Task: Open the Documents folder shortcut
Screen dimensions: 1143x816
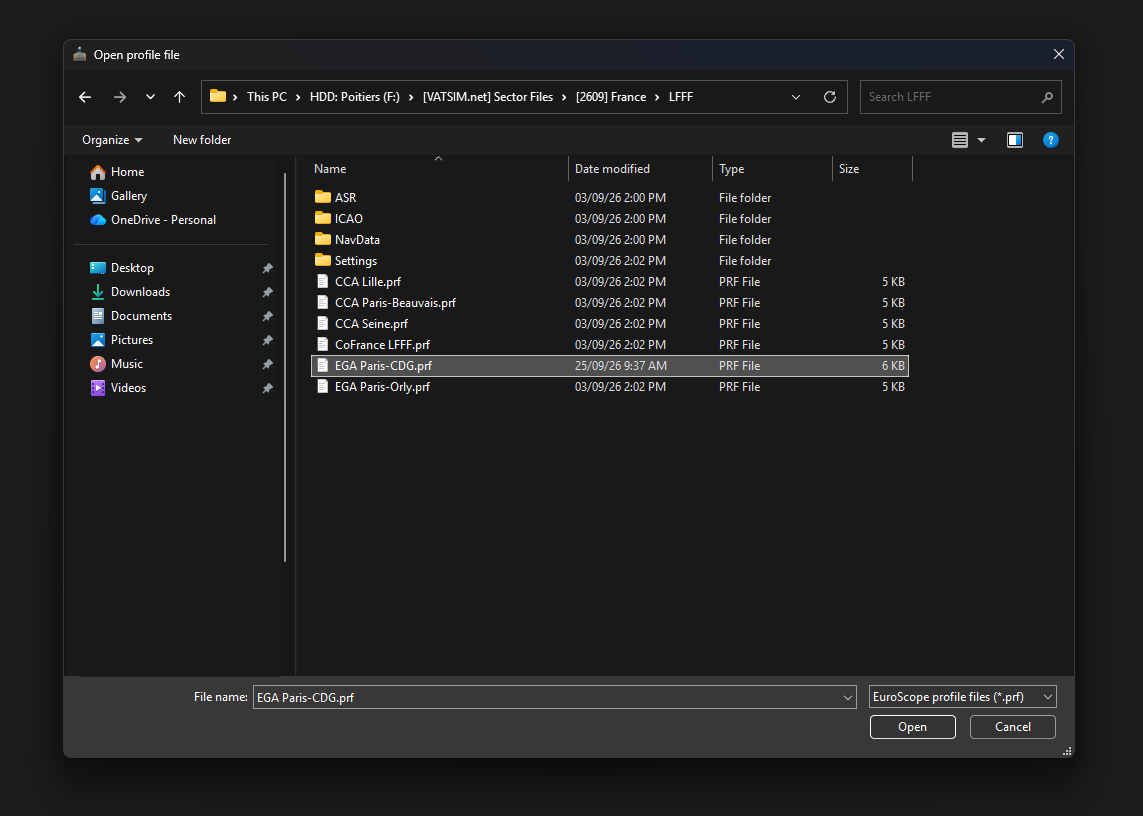Action: pos(131,316)
